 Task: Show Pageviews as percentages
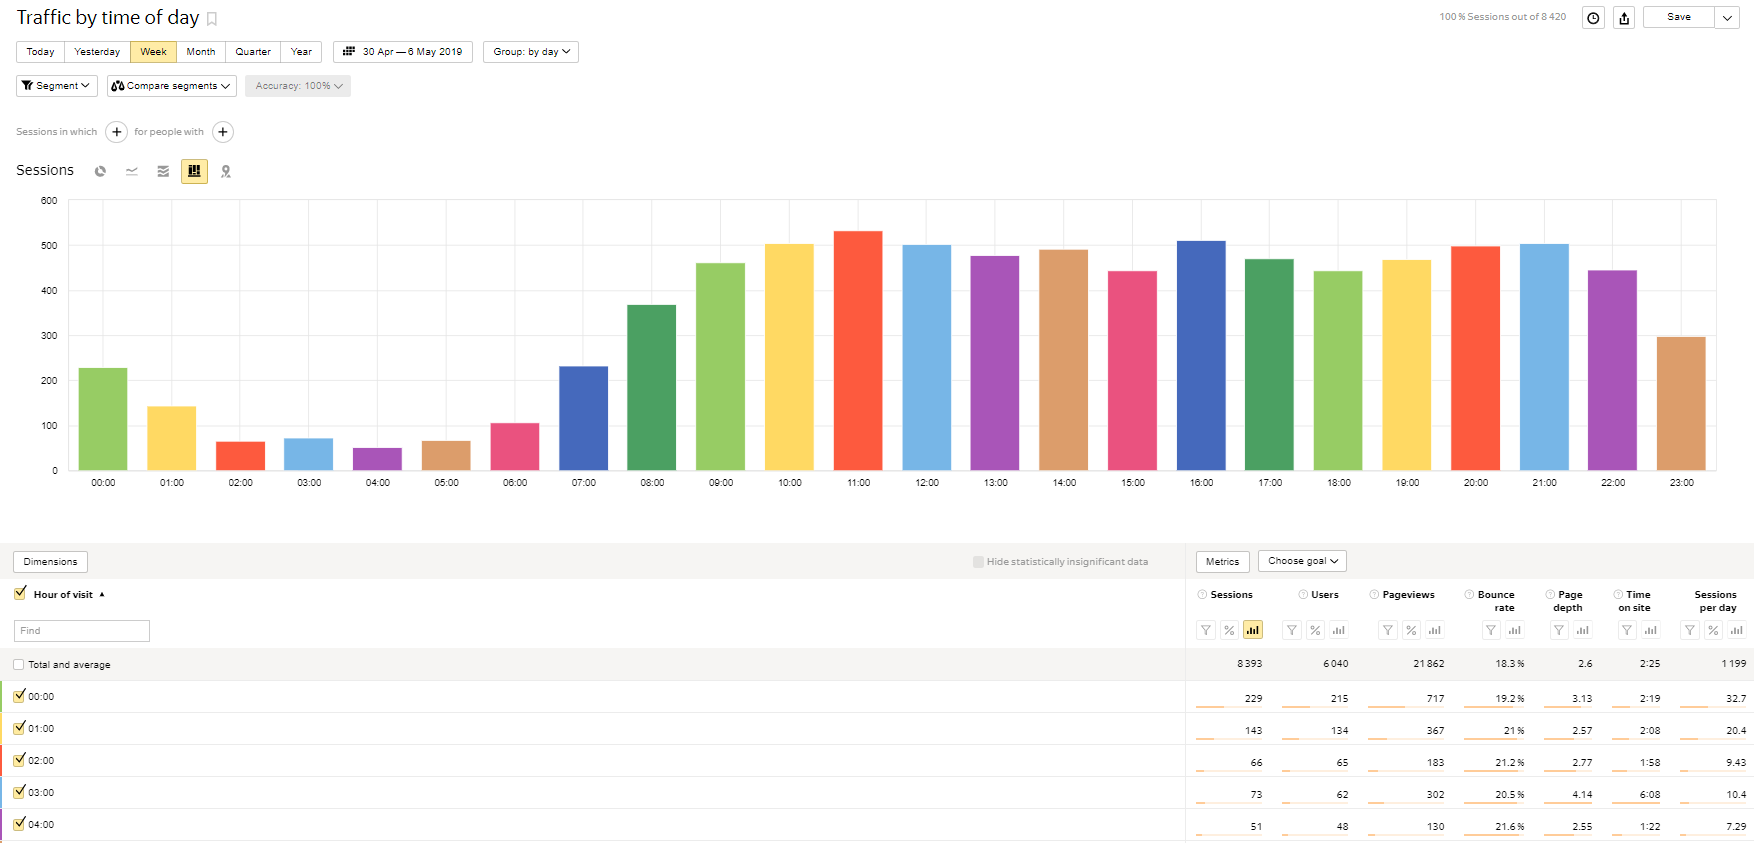[x=1411, y=630]
